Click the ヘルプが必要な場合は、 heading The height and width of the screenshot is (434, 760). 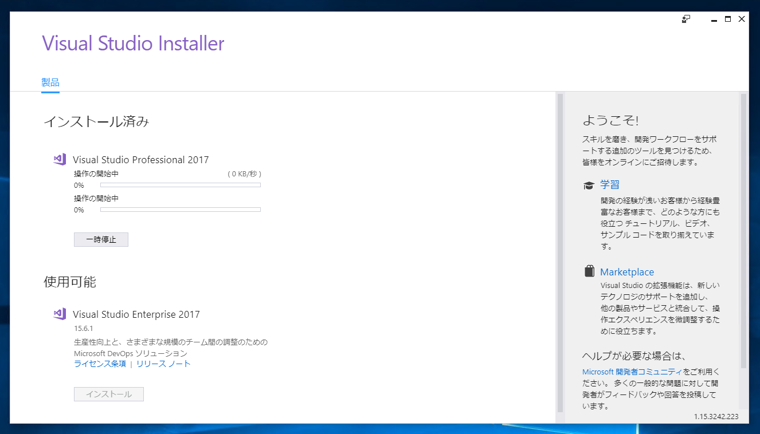click(x=634, y=356)
